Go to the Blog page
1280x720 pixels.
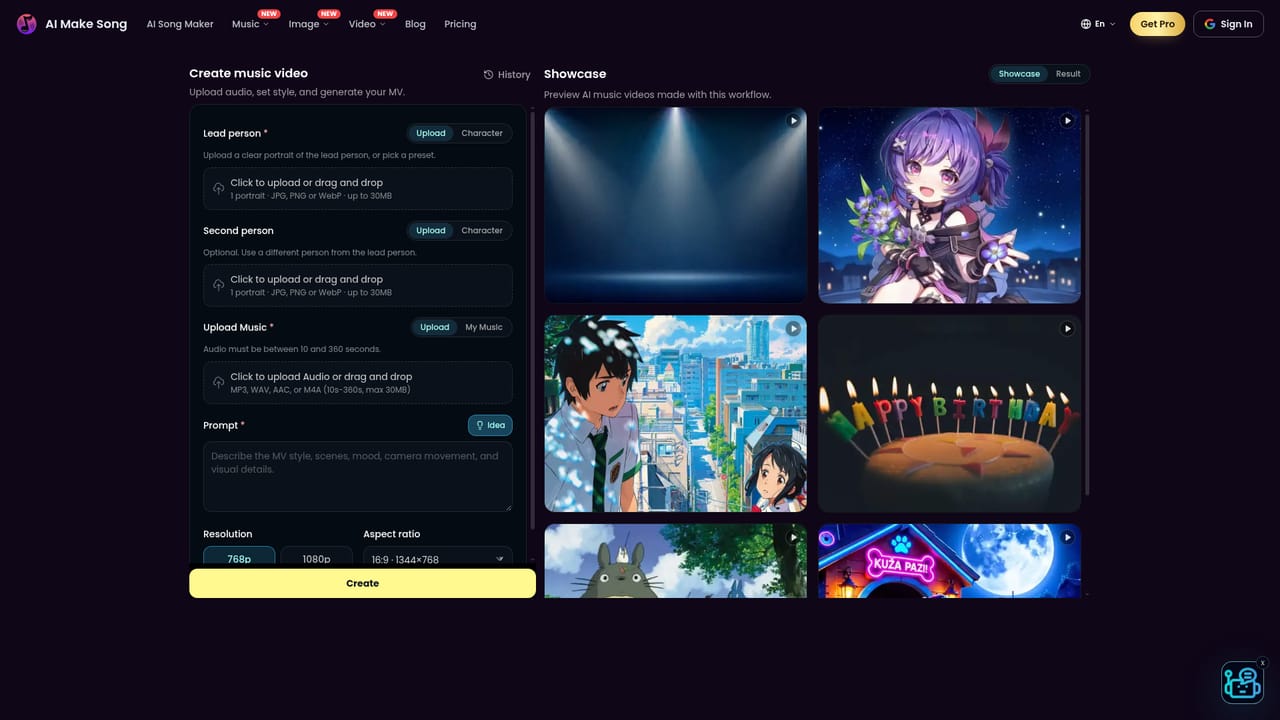click(415, 24)
